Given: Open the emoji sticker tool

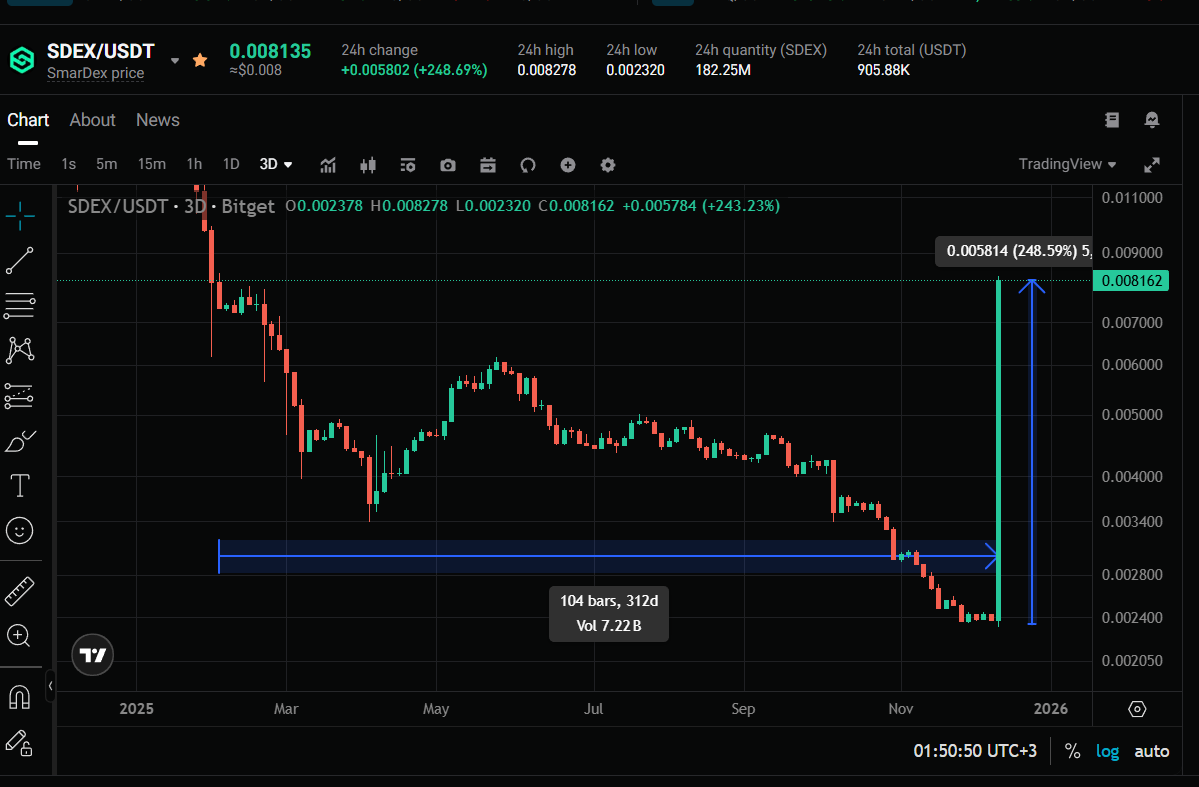Looking at the screenshot, I should 20,530.
